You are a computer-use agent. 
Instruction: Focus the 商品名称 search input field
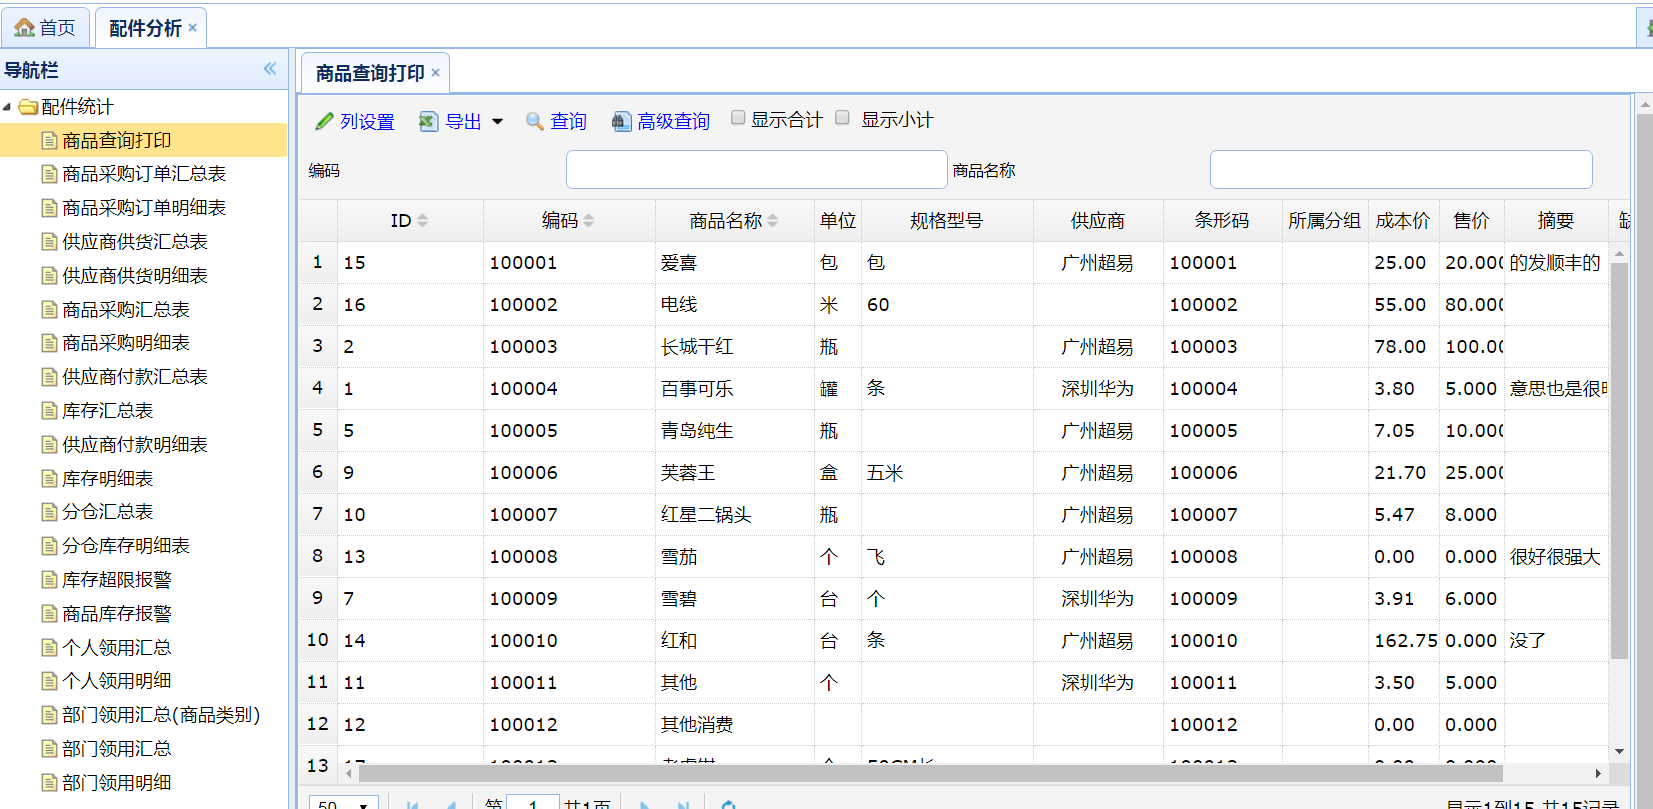click(1401, 170)
